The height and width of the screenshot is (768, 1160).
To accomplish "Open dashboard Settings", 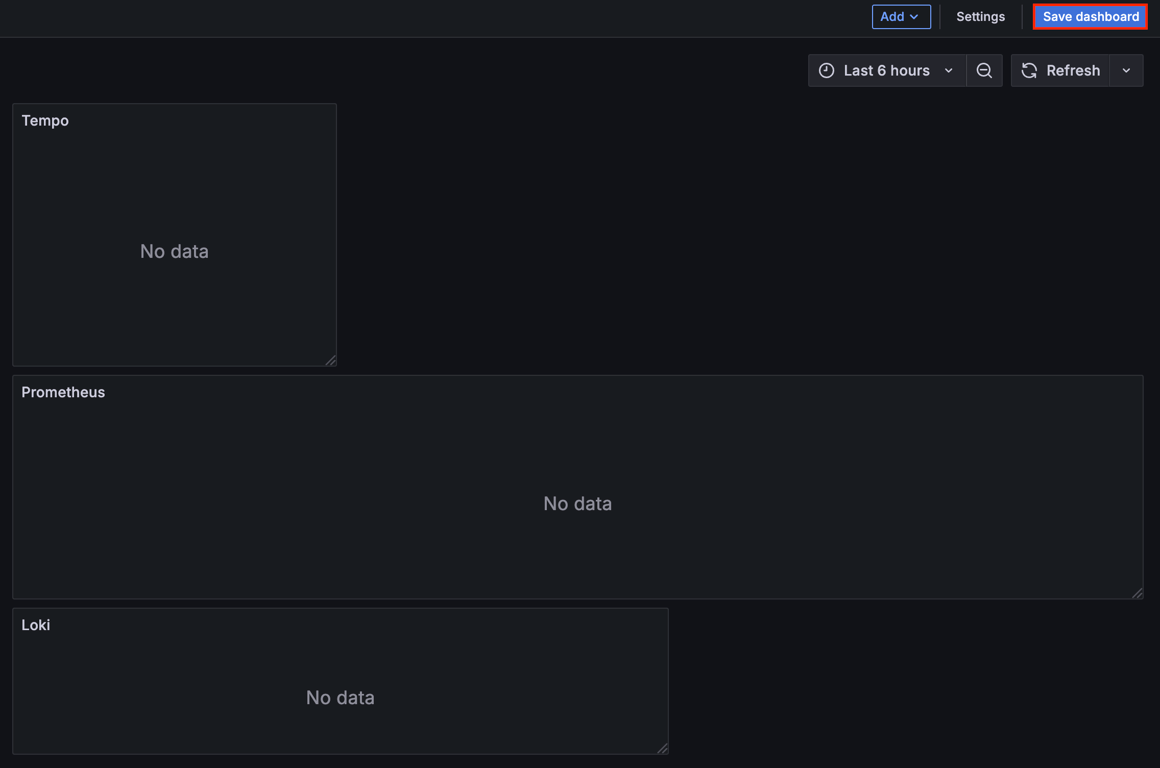I will 980,16.
